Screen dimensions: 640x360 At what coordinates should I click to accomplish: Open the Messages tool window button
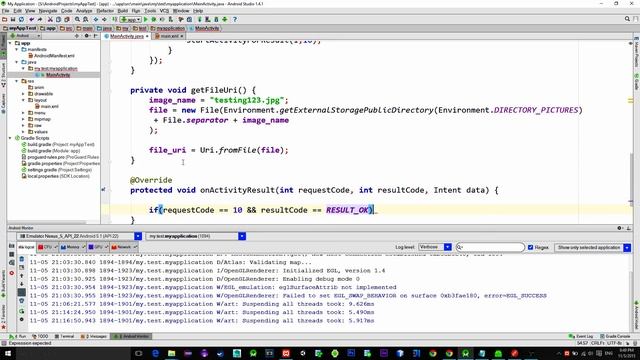(94, 336)
